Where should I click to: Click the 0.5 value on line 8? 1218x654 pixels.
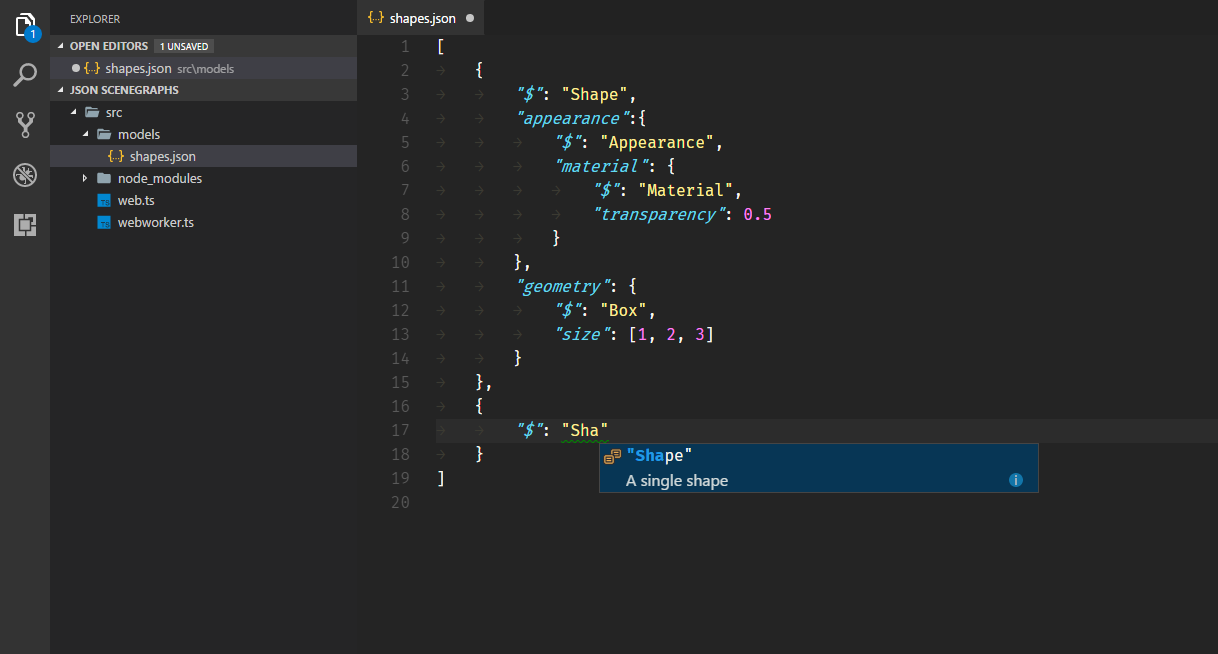tap(758, 214)
